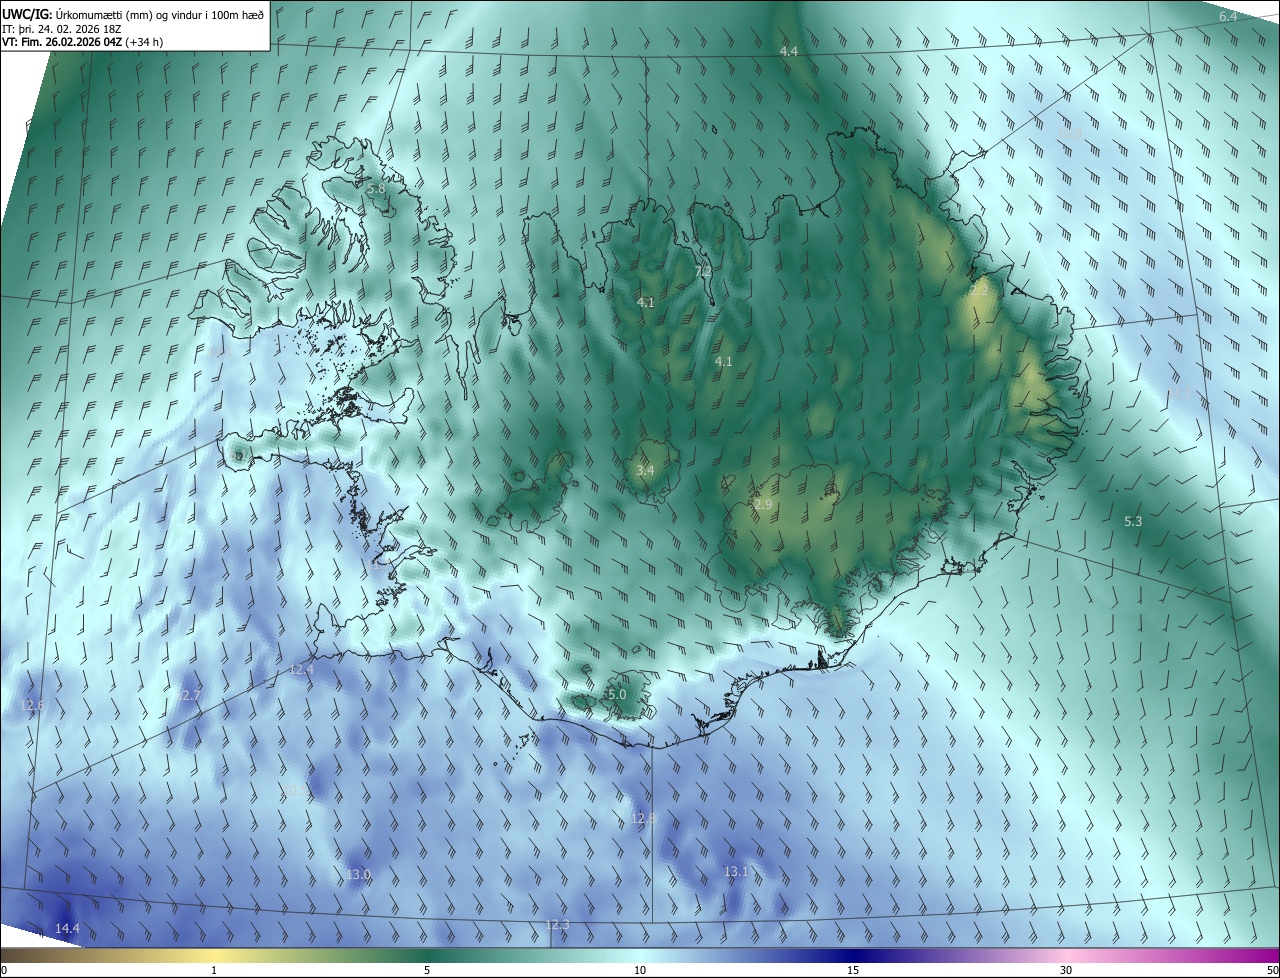Click the 15 tick on the colour scale

853,971
